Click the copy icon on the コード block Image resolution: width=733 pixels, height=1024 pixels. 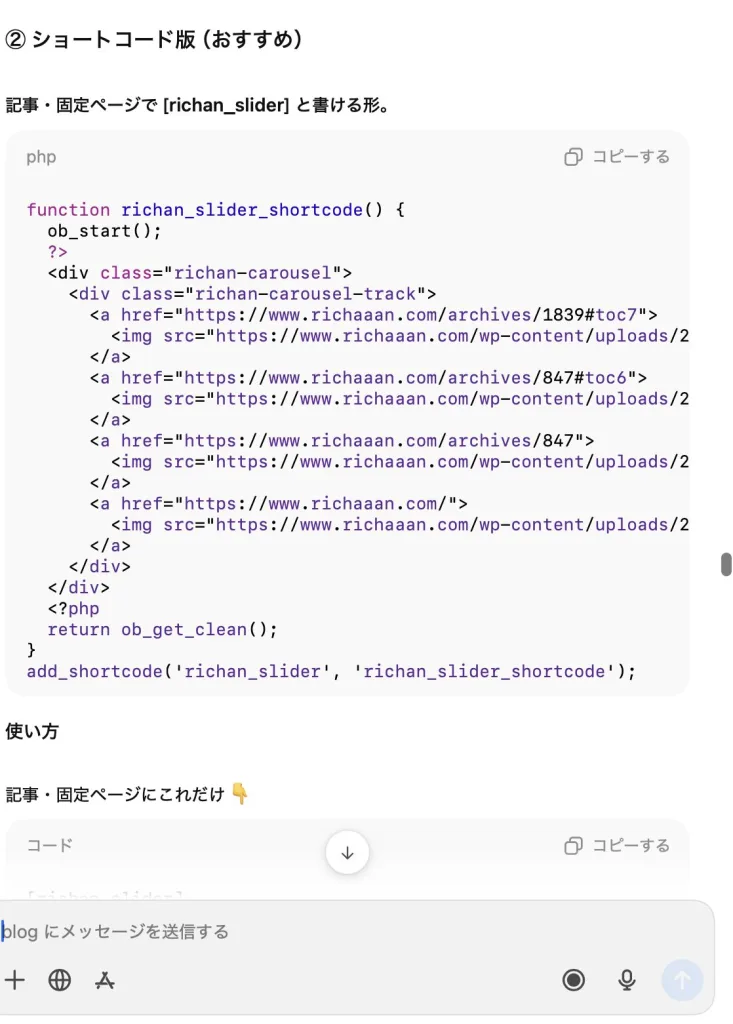573,845
